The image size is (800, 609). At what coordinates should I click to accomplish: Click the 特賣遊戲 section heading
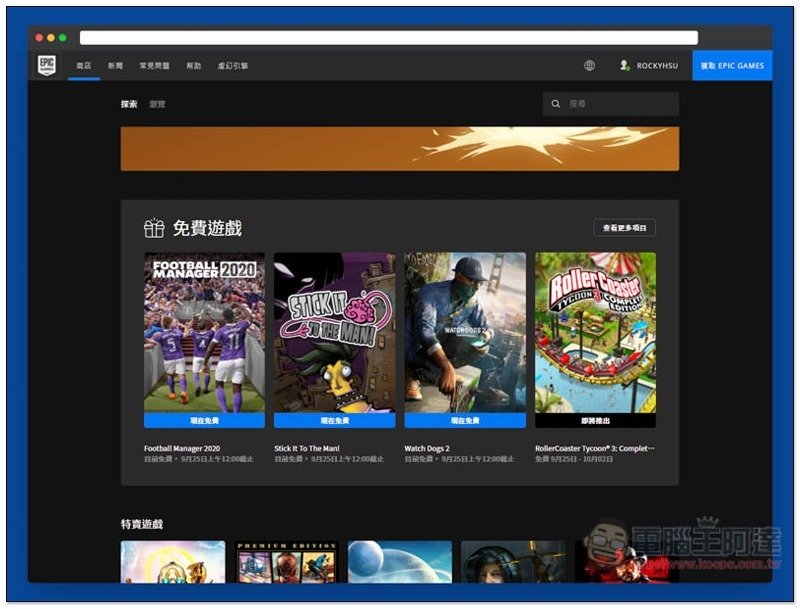coord(142,524)
